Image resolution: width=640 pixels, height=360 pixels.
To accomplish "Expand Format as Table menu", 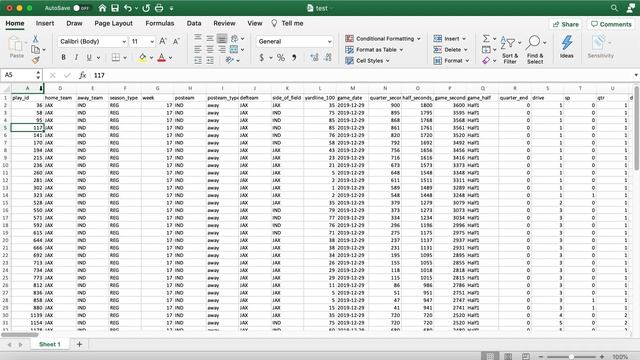I will (x=374, y=49).
